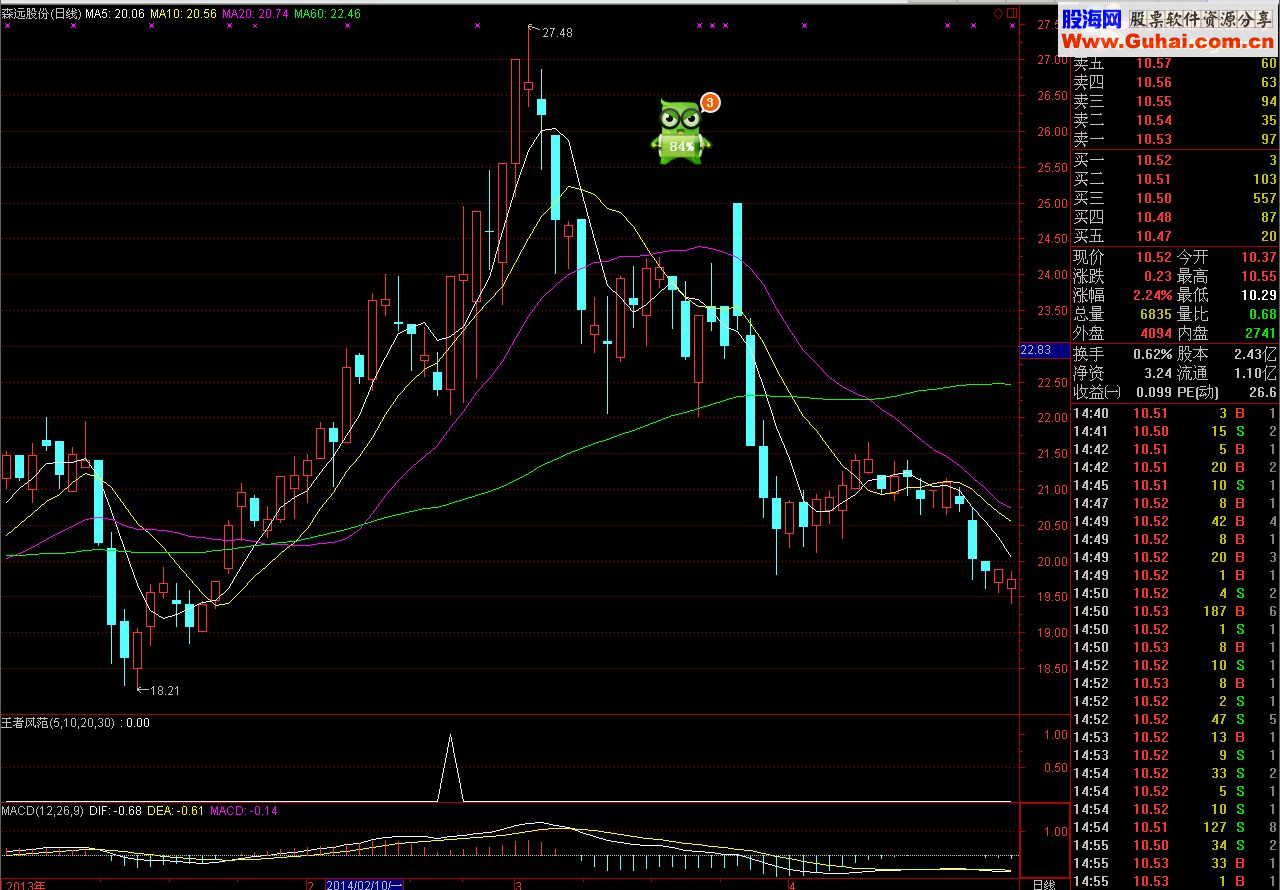Select the 卖一 10.53 order book row
The height and width of the screenshot is (890, 1280).
[x=1175, y=140]
